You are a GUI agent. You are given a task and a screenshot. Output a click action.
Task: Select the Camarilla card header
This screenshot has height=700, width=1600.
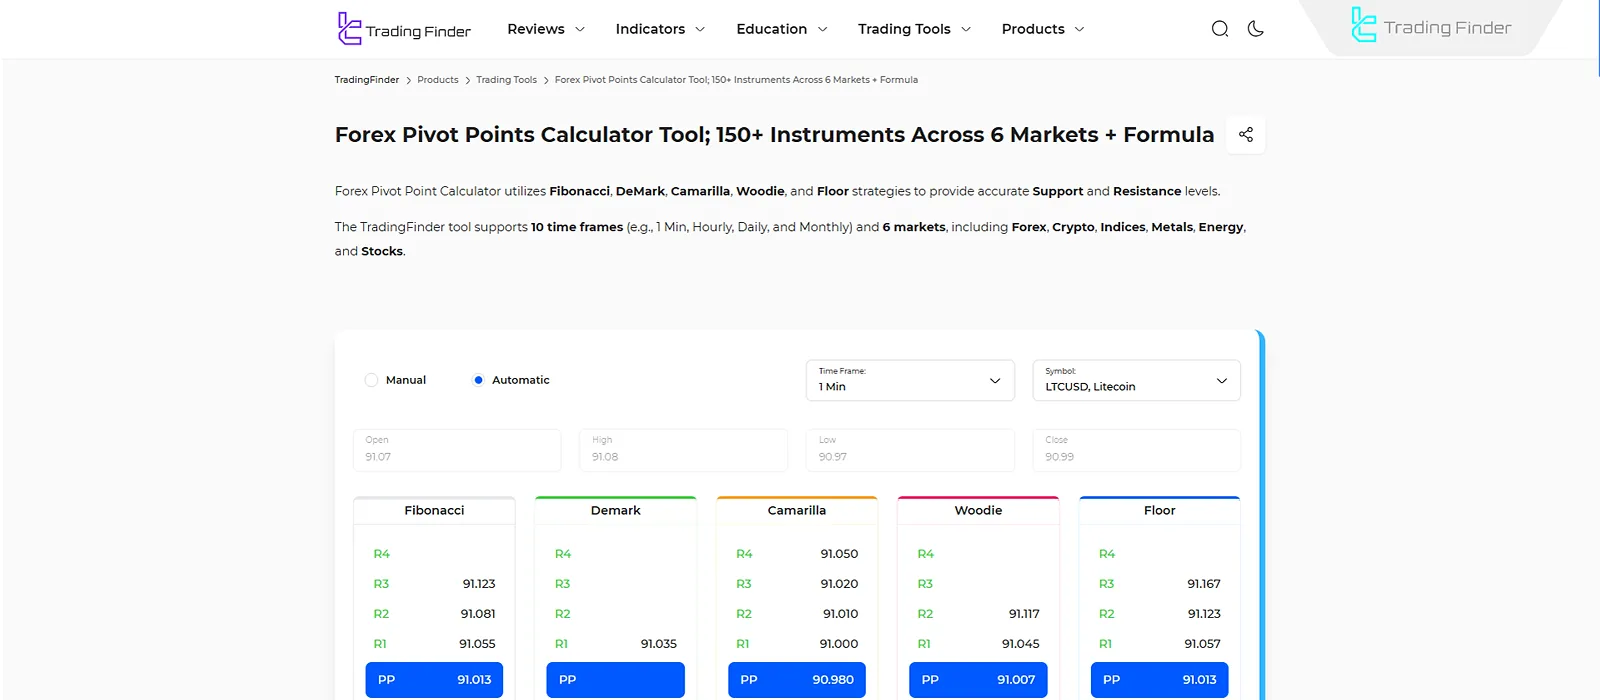(797, 510)
